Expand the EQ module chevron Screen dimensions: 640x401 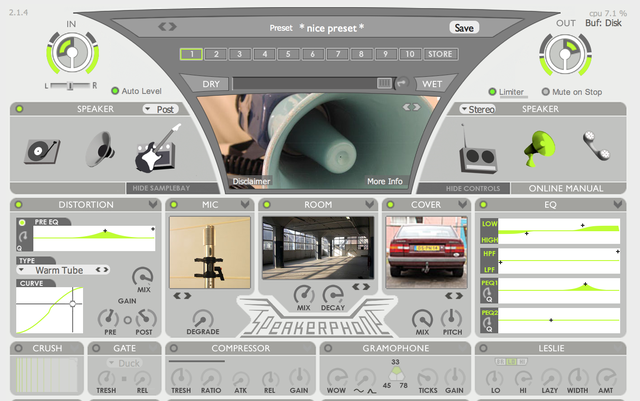618,204
